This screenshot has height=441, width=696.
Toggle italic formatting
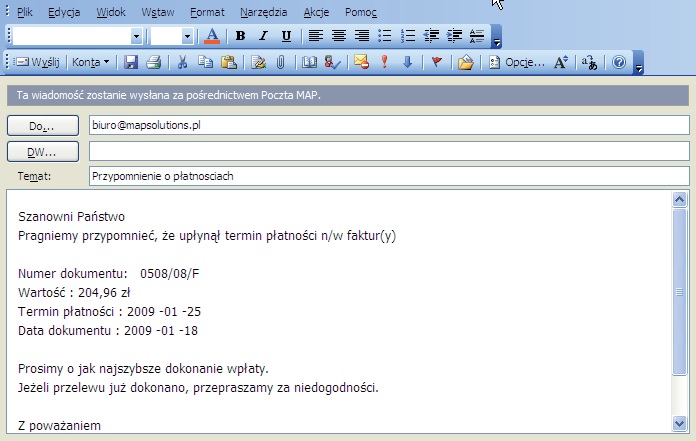pos(263,36)
